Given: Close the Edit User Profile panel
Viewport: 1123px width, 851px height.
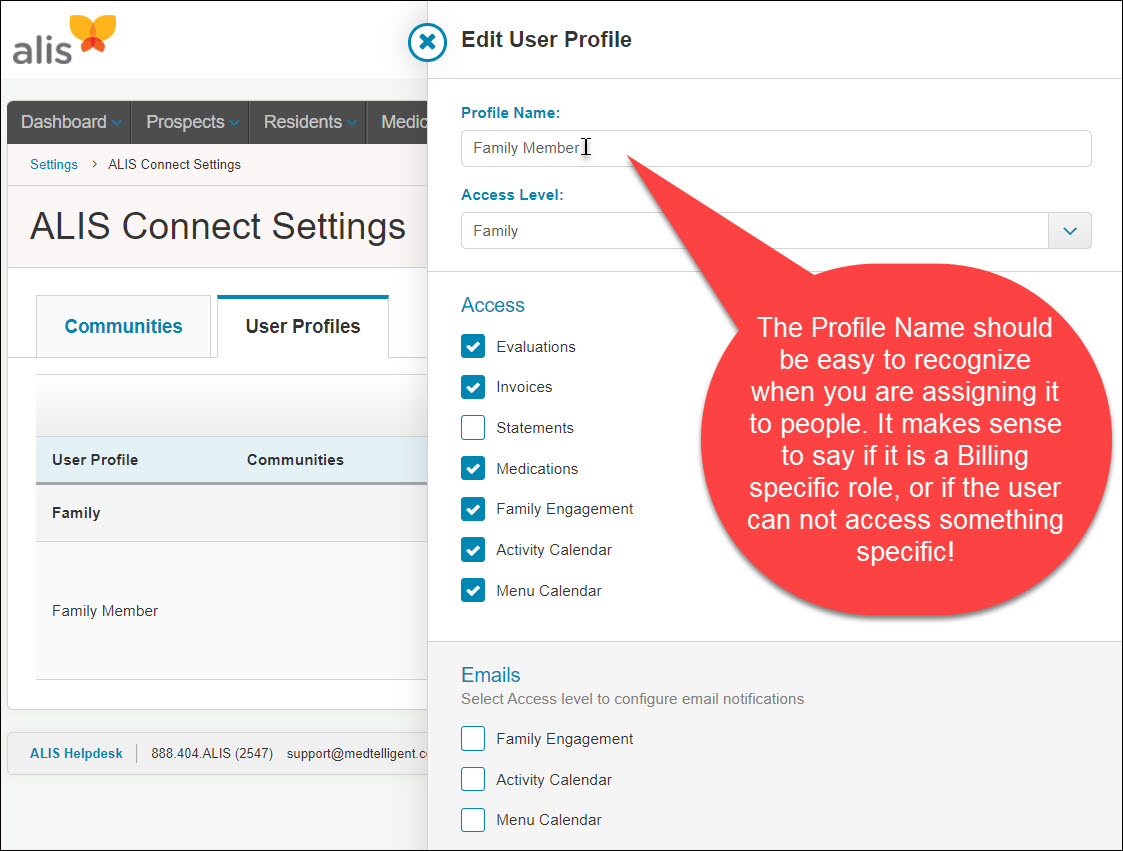Looking at the screenshot, I should pyautogui.click(x=428, y=42).
